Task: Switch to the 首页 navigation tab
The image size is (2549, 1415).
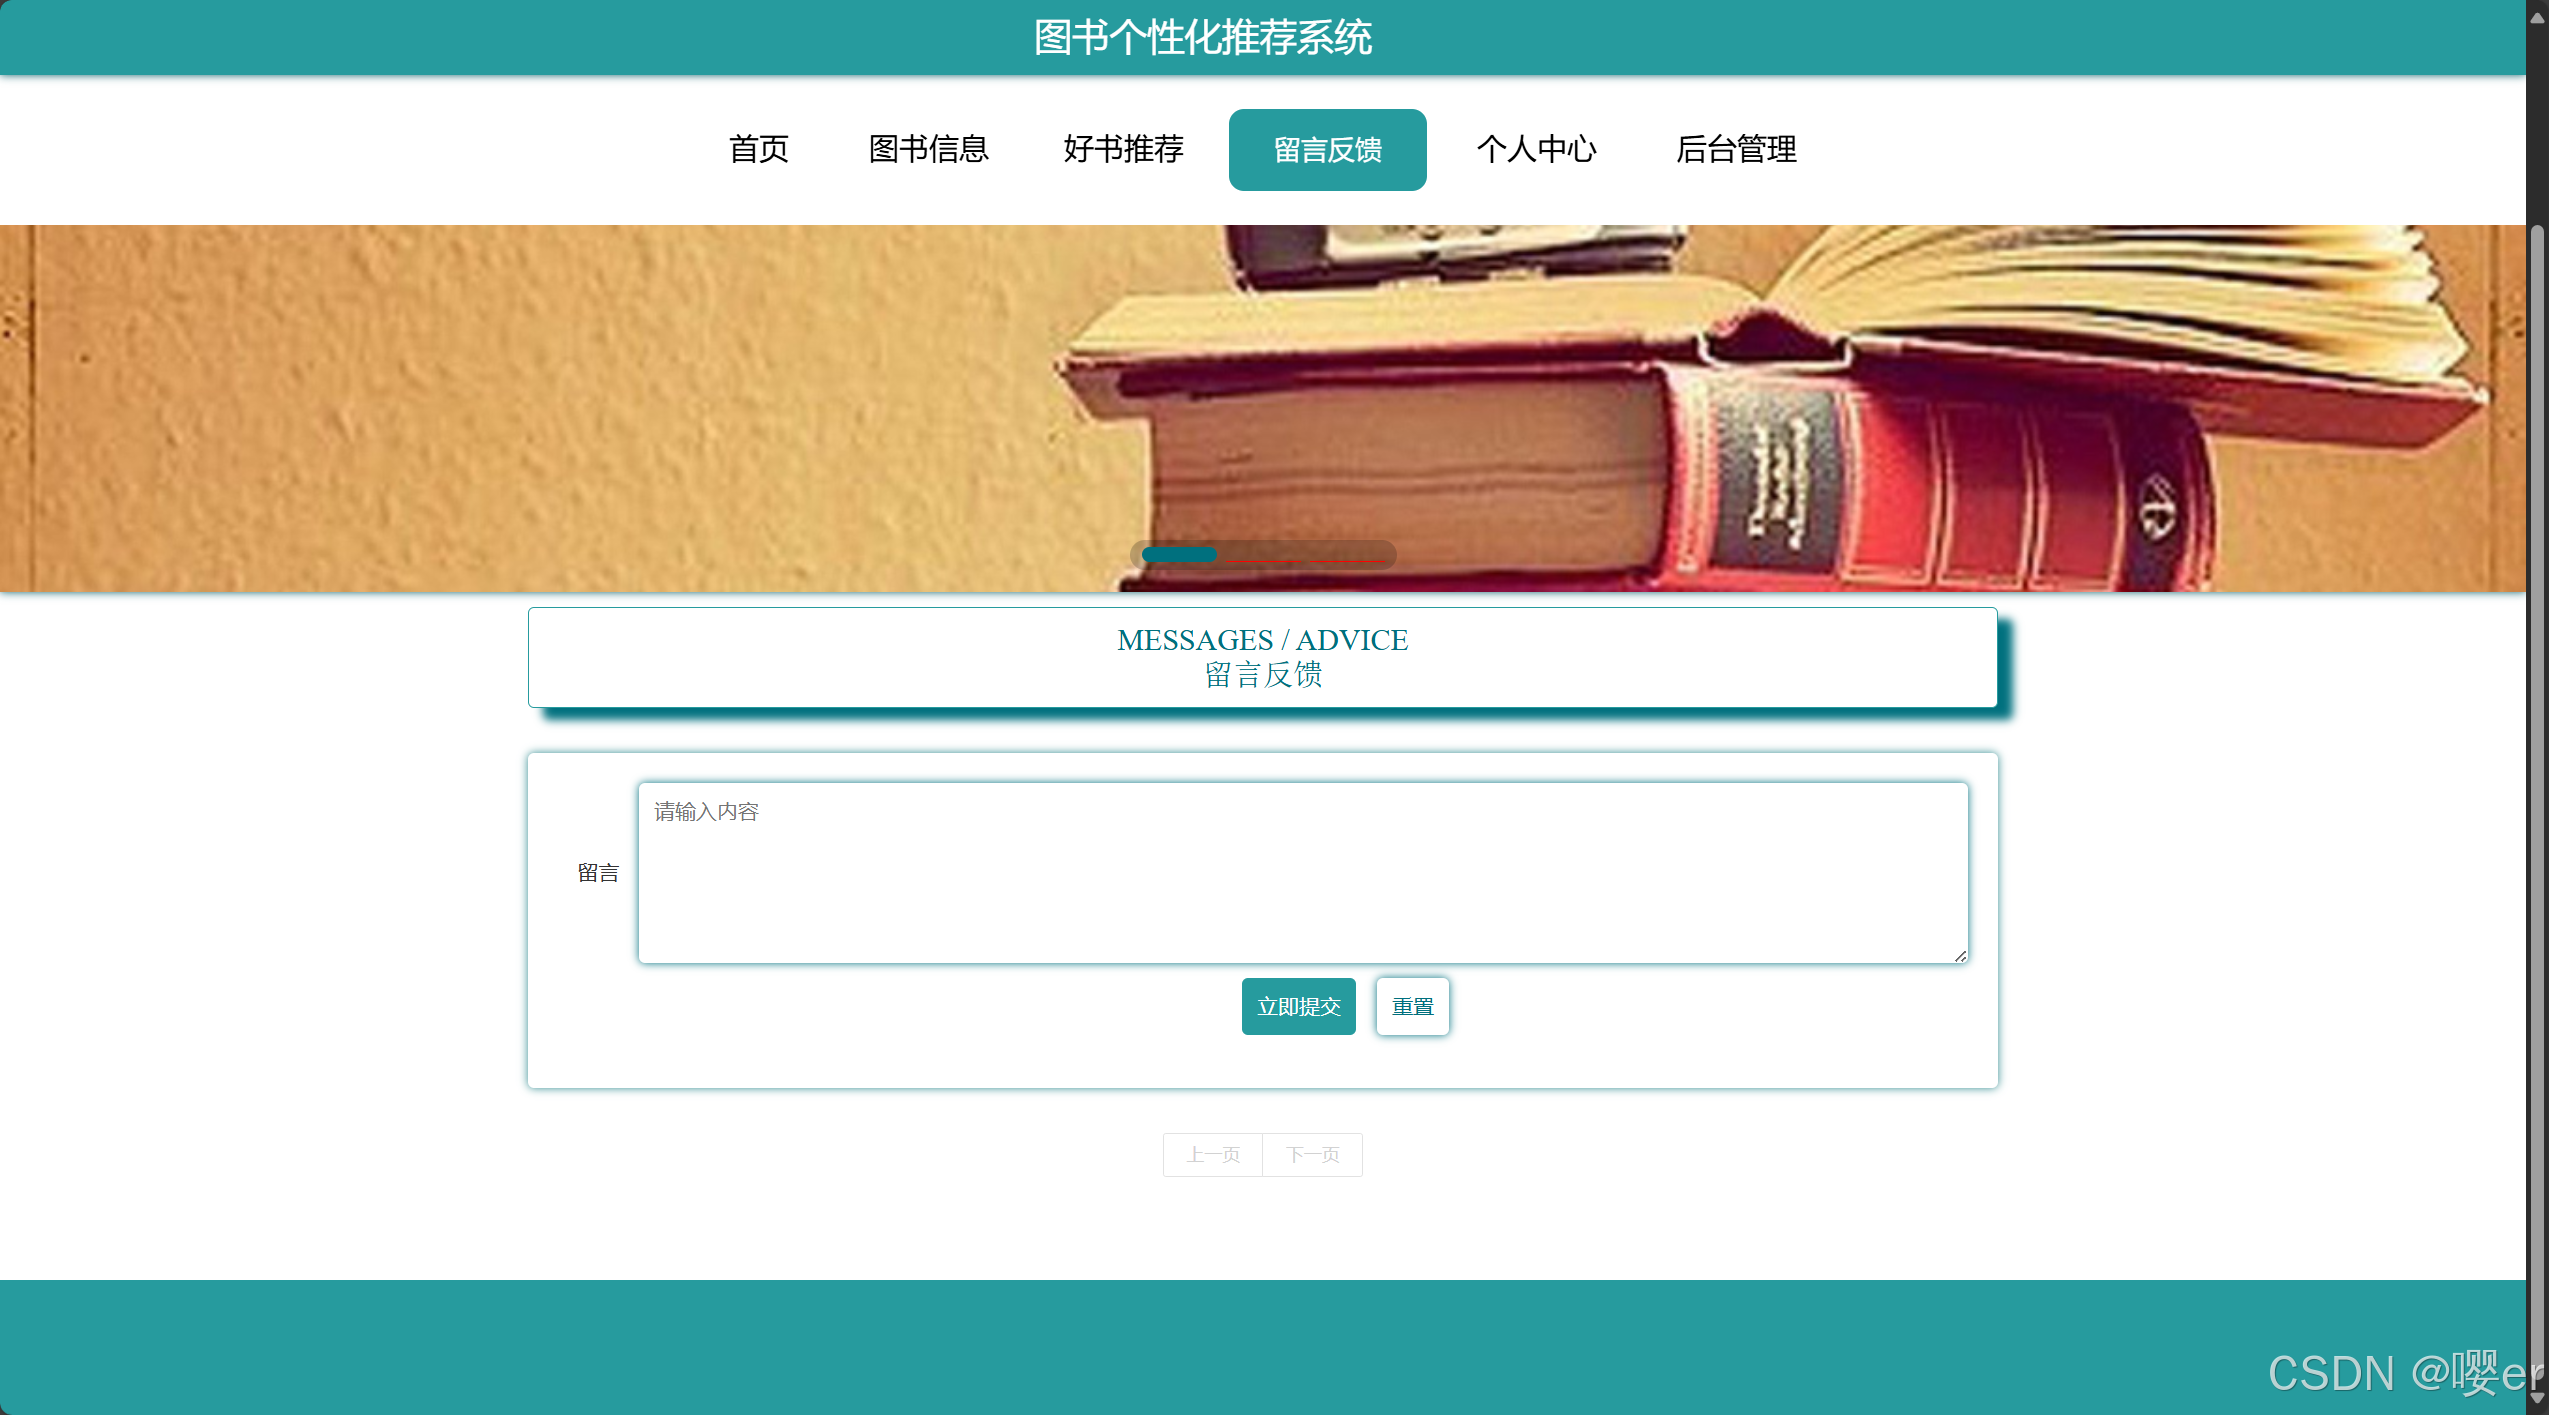Action: pyautogui.click(x=758, y=149)
